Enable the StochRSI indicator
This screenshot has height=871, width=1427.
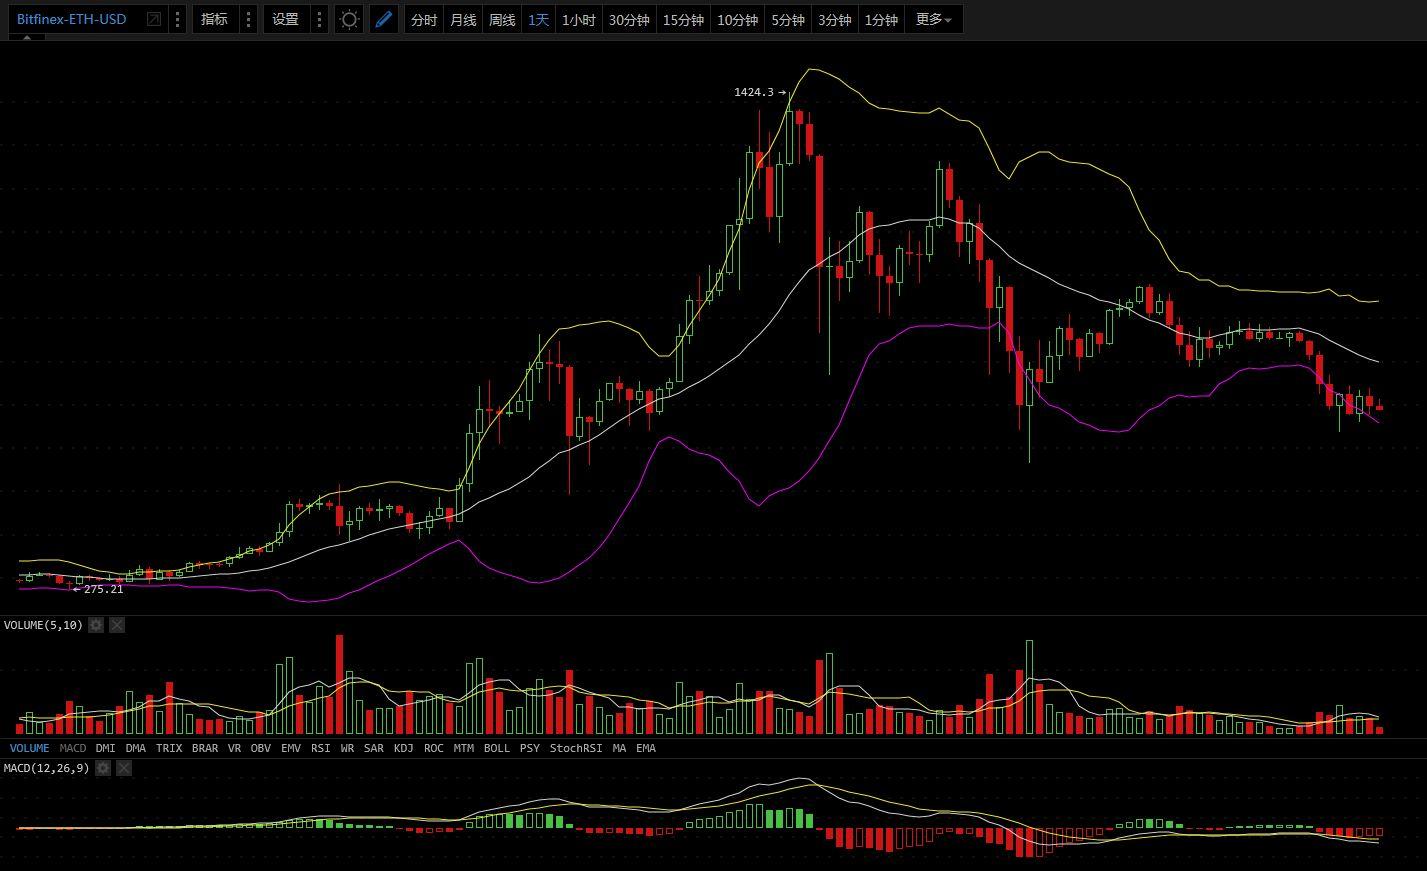click(x=576, y=748)
